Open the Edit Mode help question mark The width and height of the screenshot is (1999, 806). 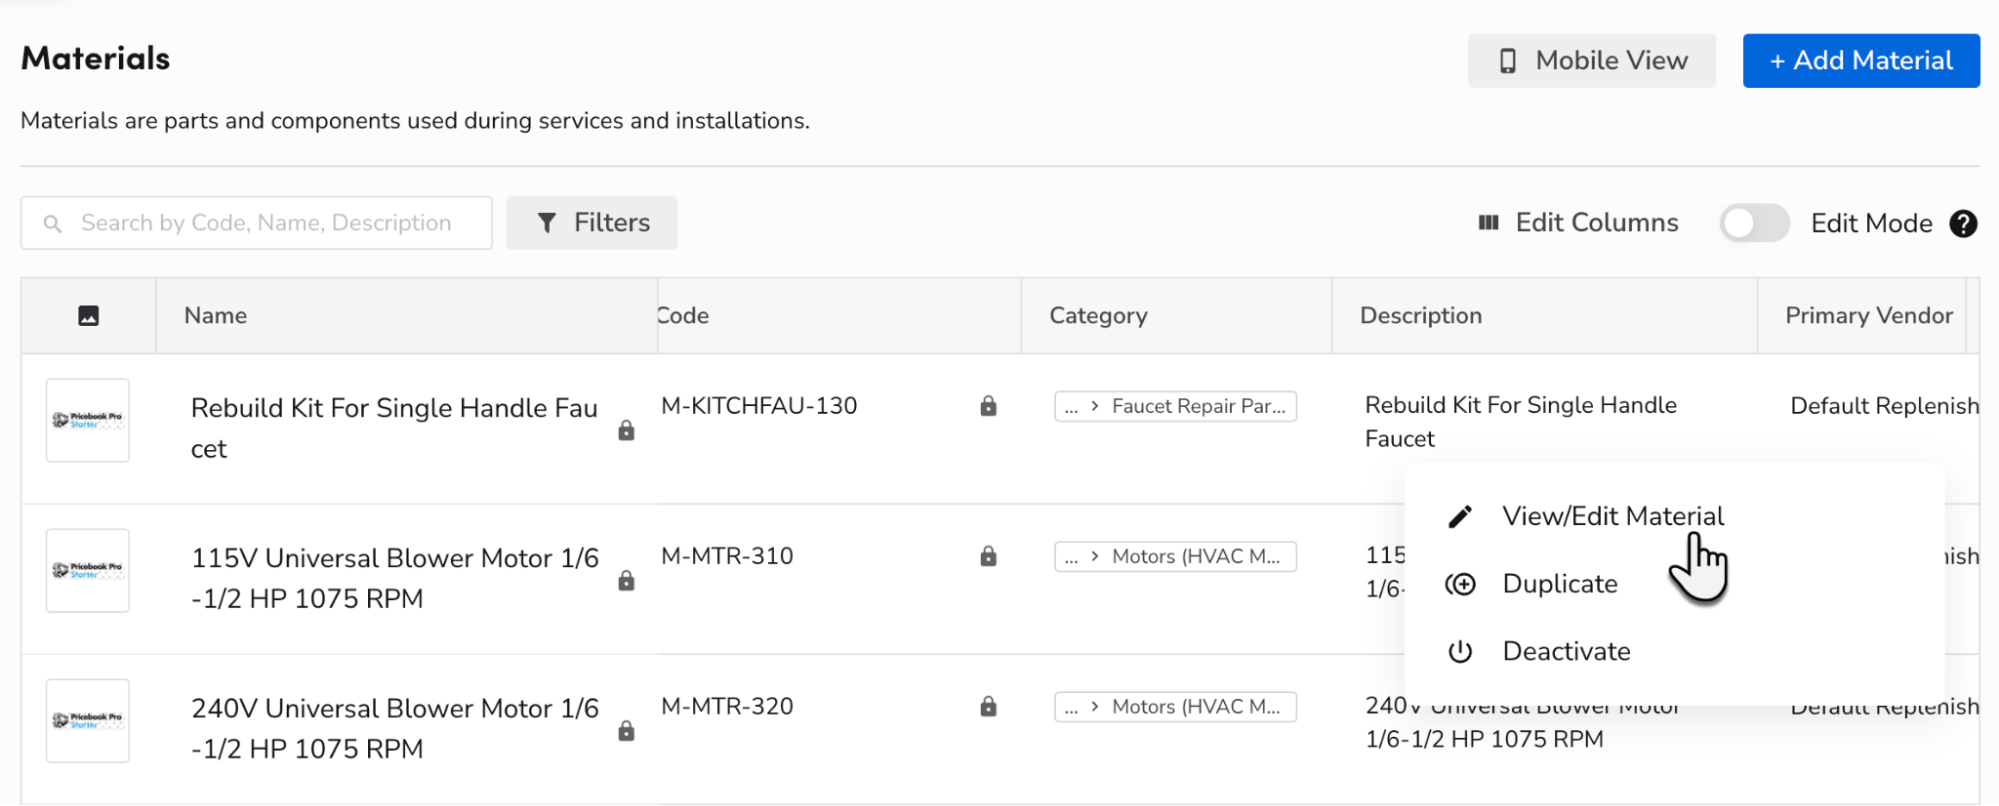point(1963,223)
